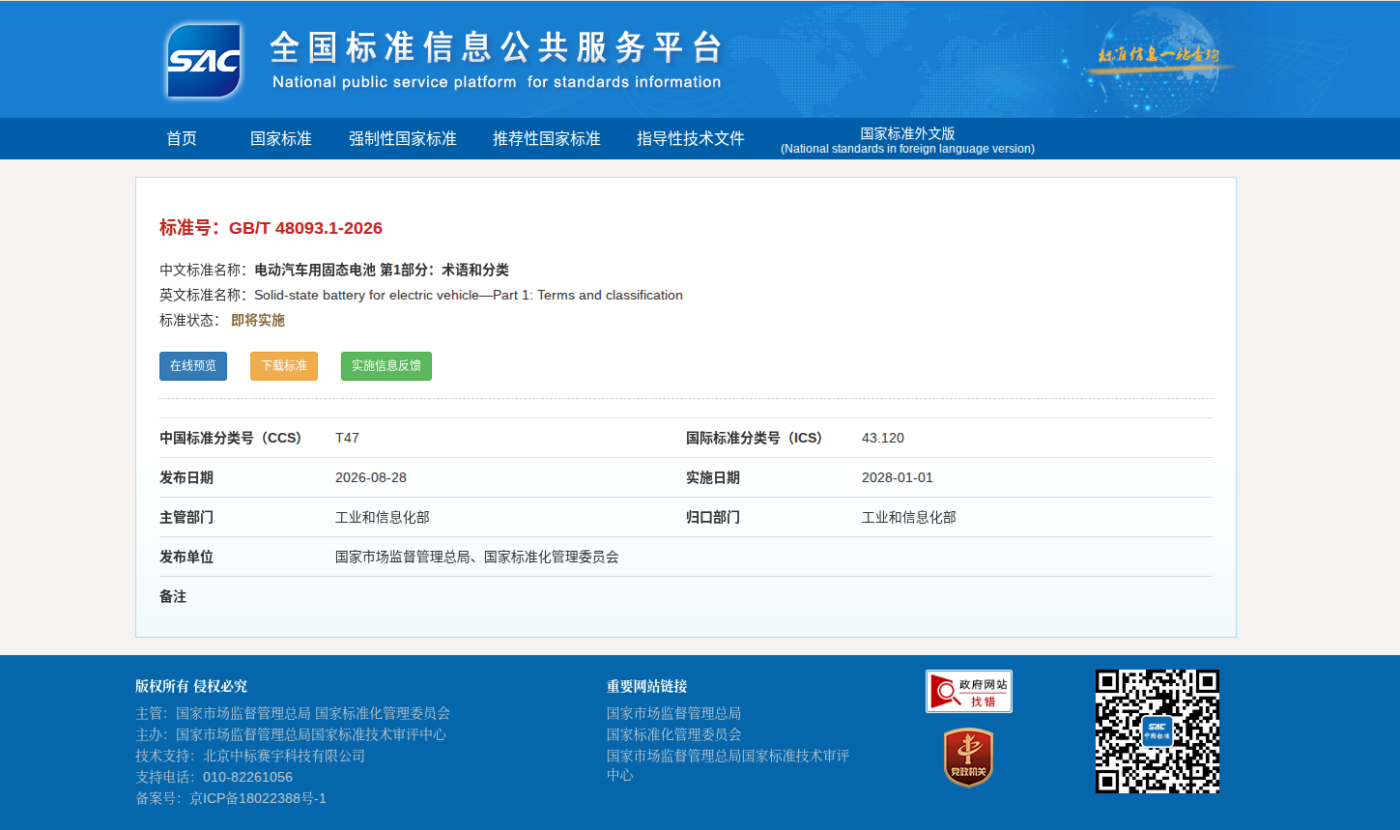Click the SAC logo icon
Image resolution: width=1400 pixels, height=830 pixels.
tap(204, 61)
